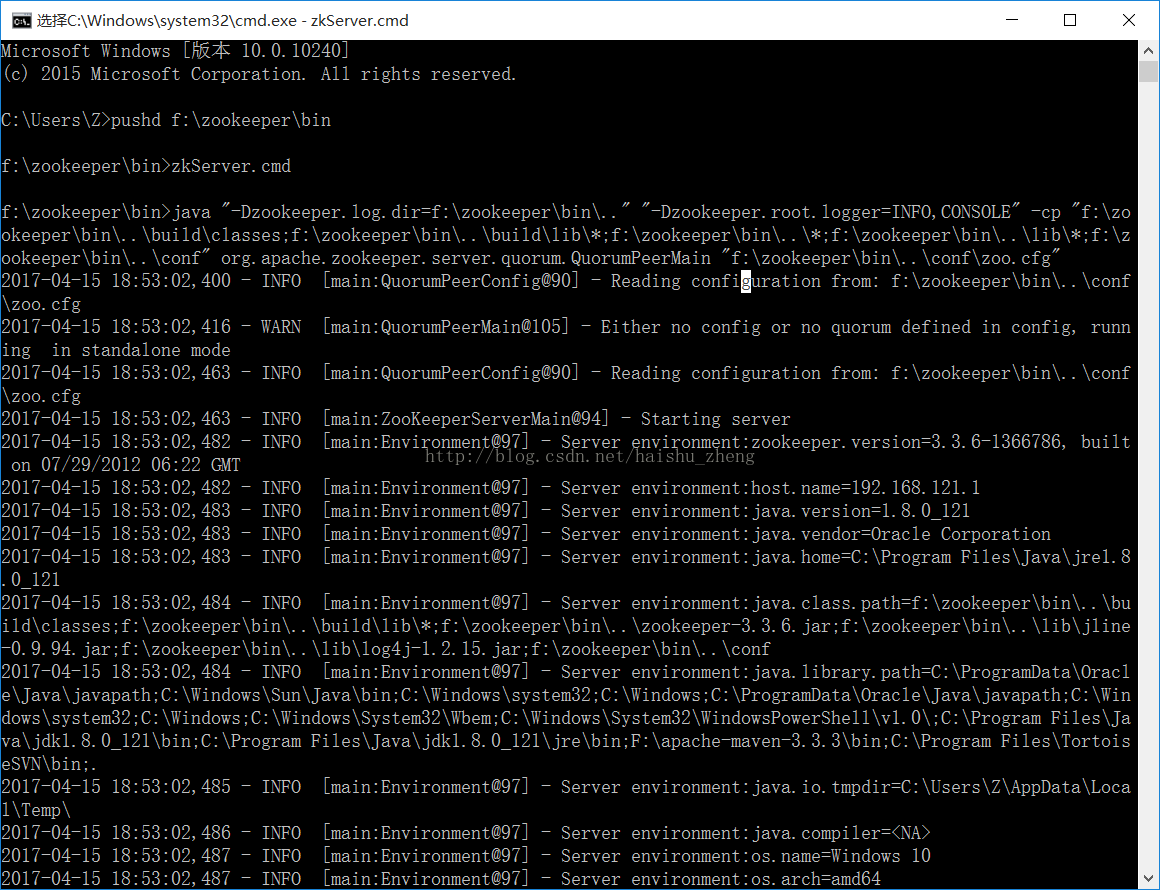This screenshot has height=890, width=1160.
Task: Click 'on 07/29/2012 06:22 GMT' build date text
Action: pos(125,465)
